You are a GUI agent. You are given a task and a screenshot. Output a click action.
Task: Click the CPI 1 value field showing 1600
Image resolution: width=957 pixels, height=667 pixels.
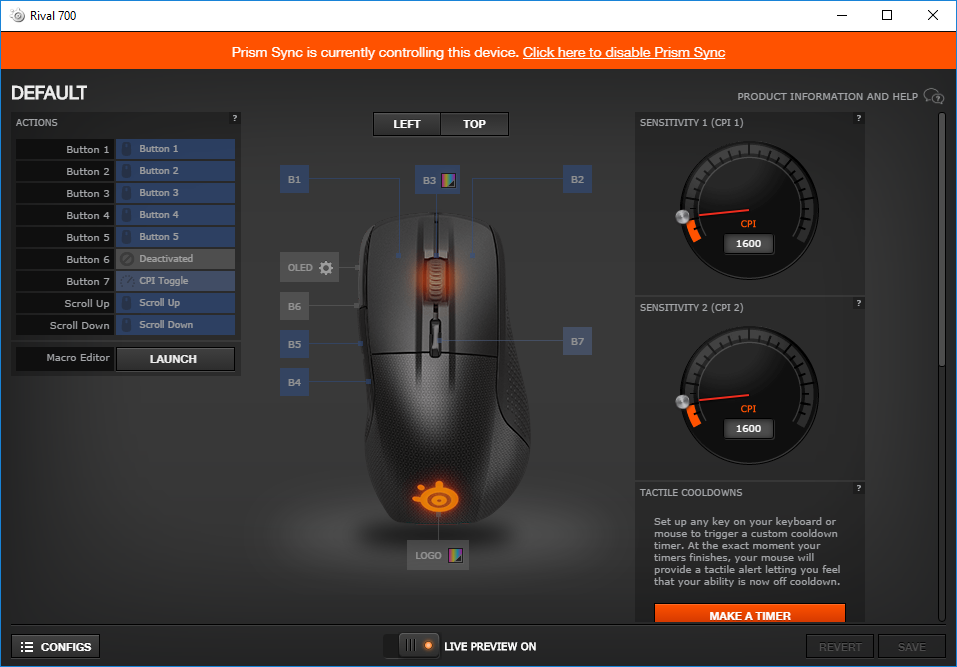(x=748, y=243)
